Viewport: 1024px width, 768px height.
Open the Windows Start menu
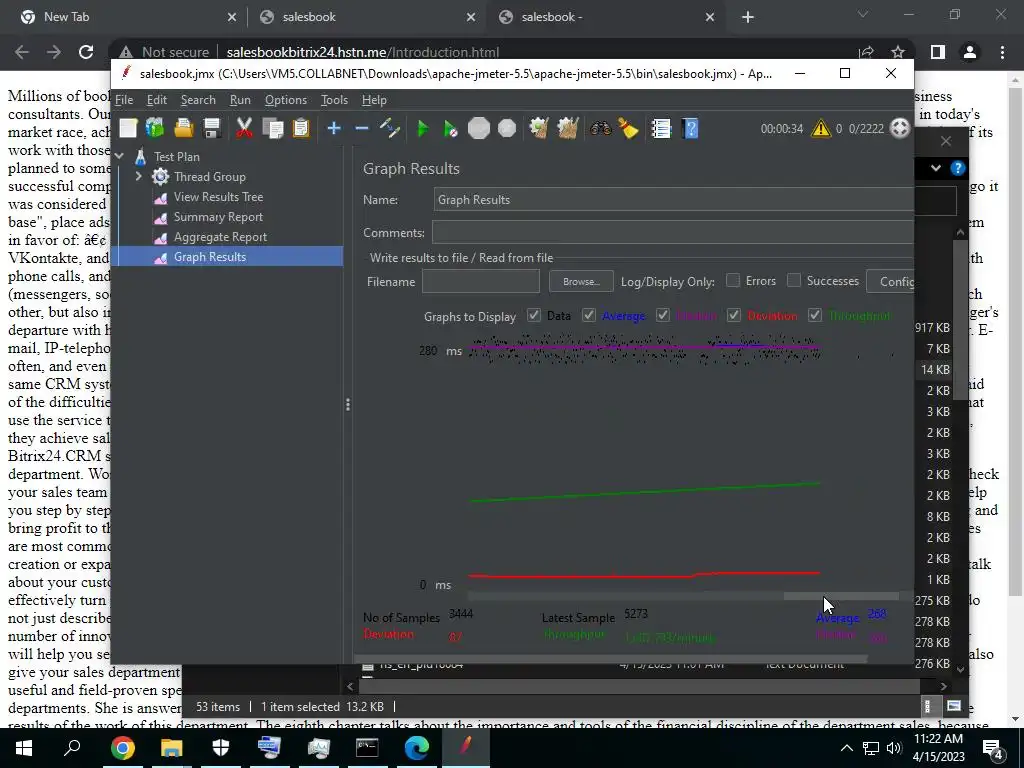click(24, 748)
